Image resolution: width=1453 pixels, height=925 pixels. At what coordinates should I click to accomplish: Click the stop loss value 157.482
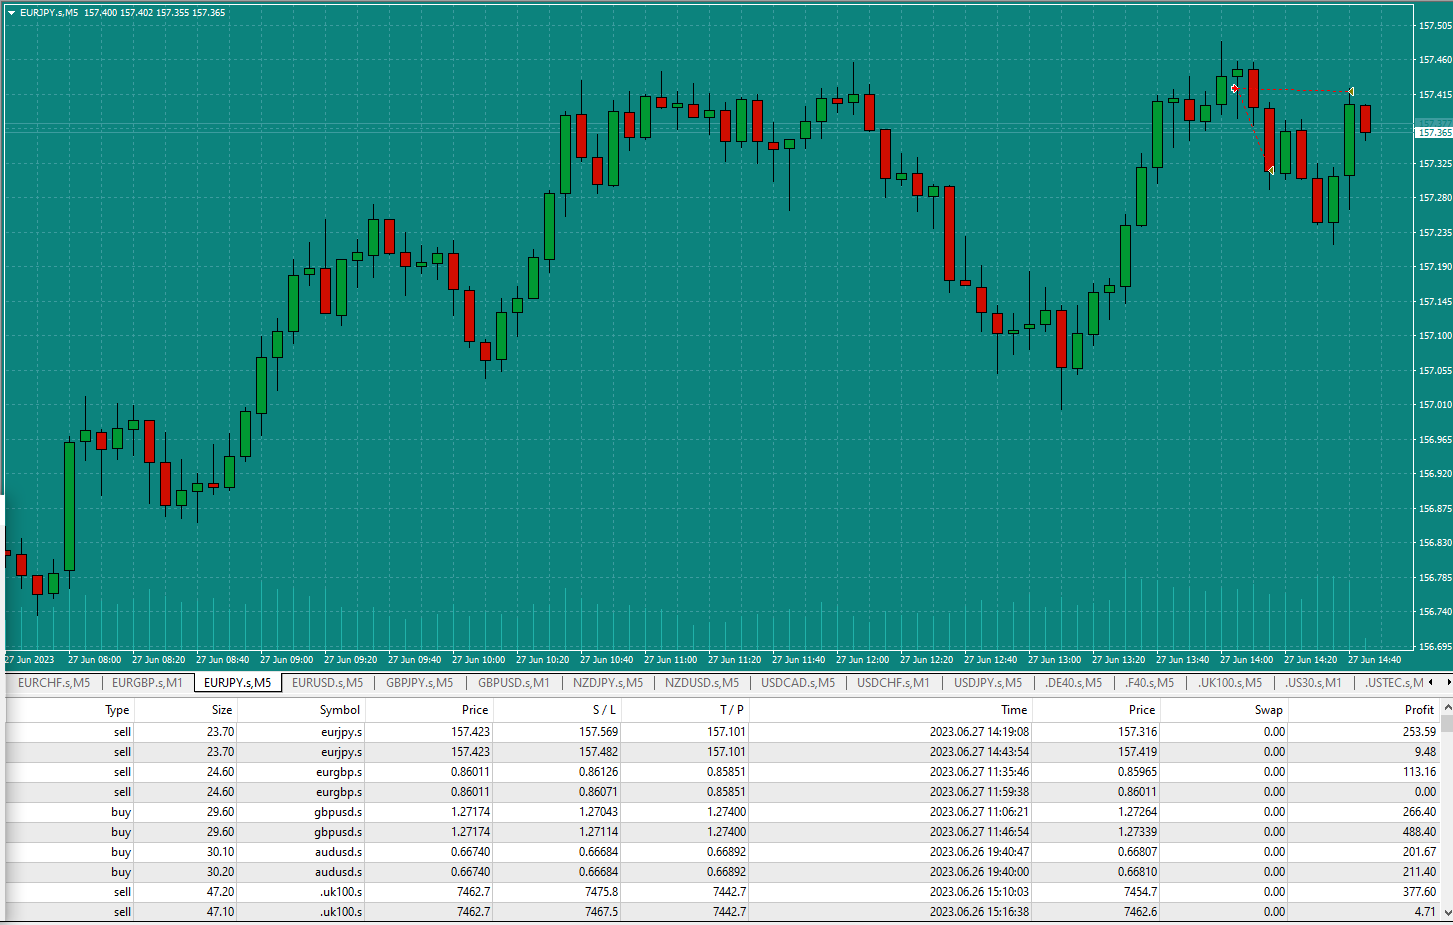point(598,752)
